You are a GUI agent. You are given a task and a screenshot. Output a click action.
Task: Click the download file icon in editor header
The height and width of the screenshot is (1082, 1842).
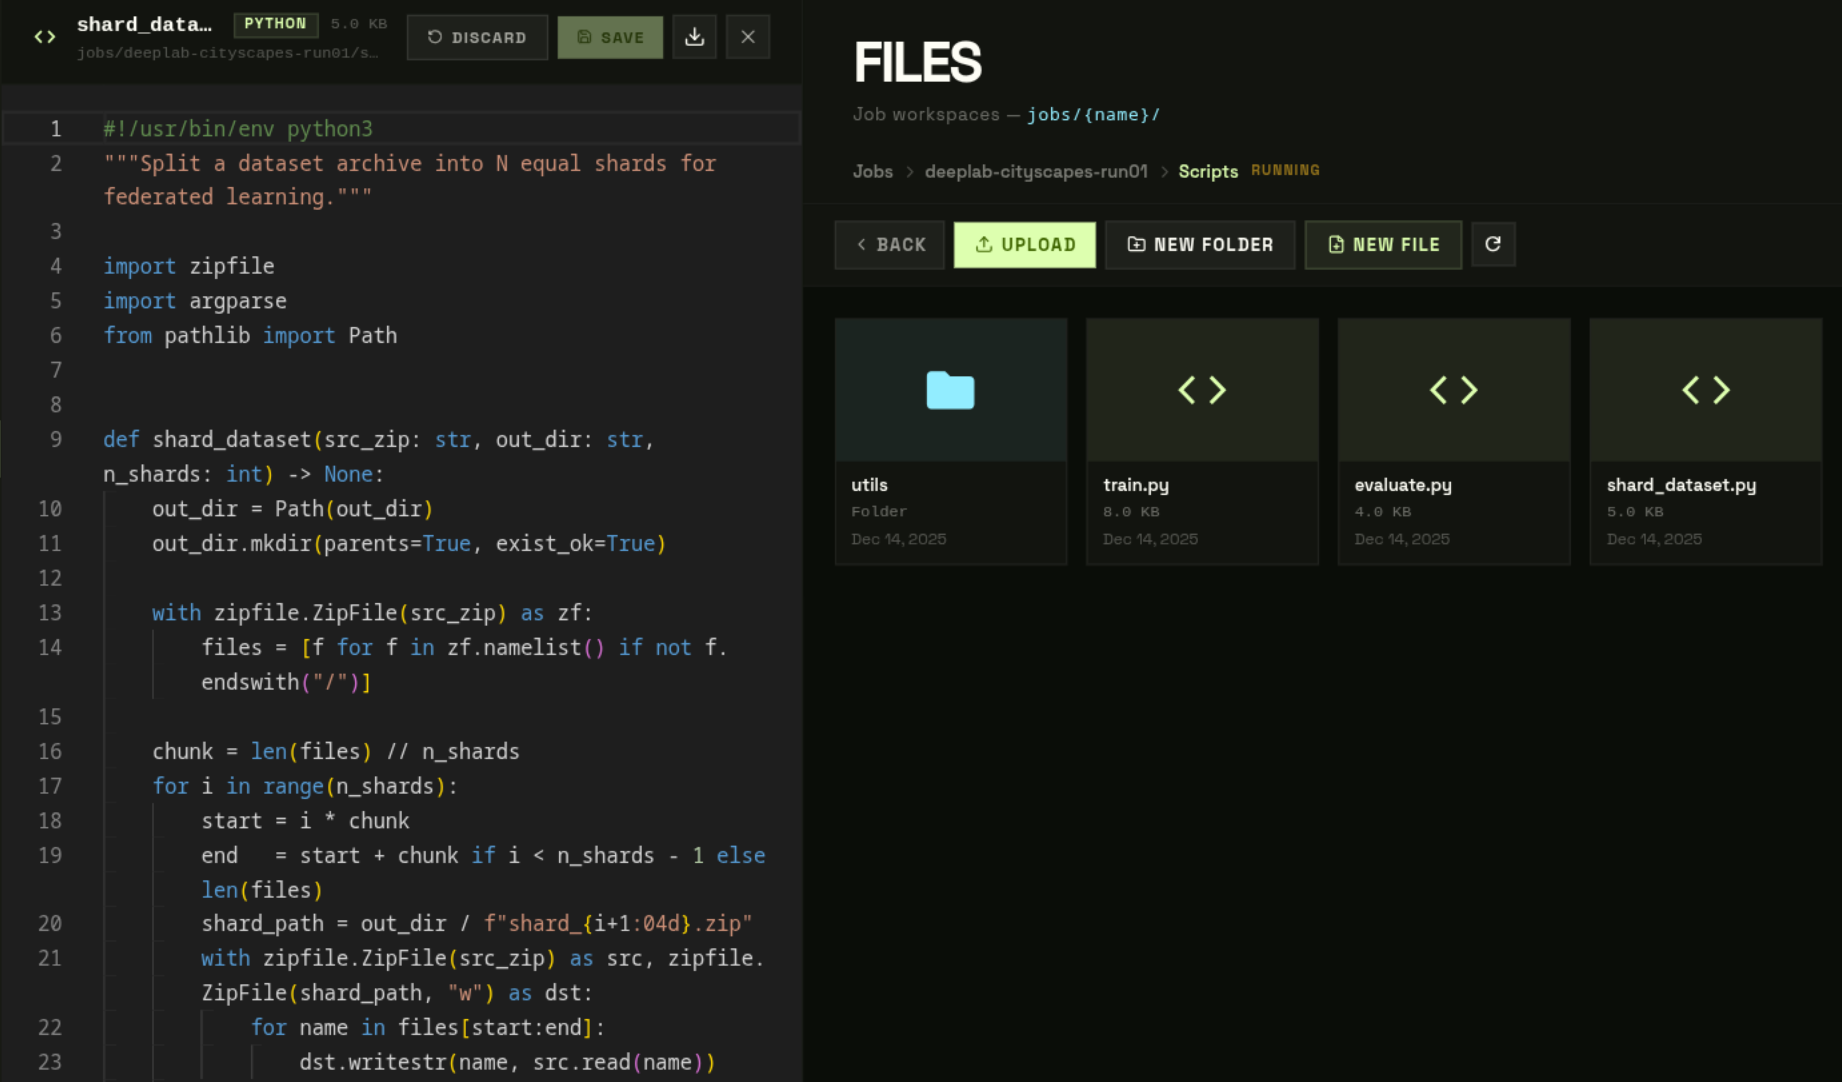(x=695, y=38)
